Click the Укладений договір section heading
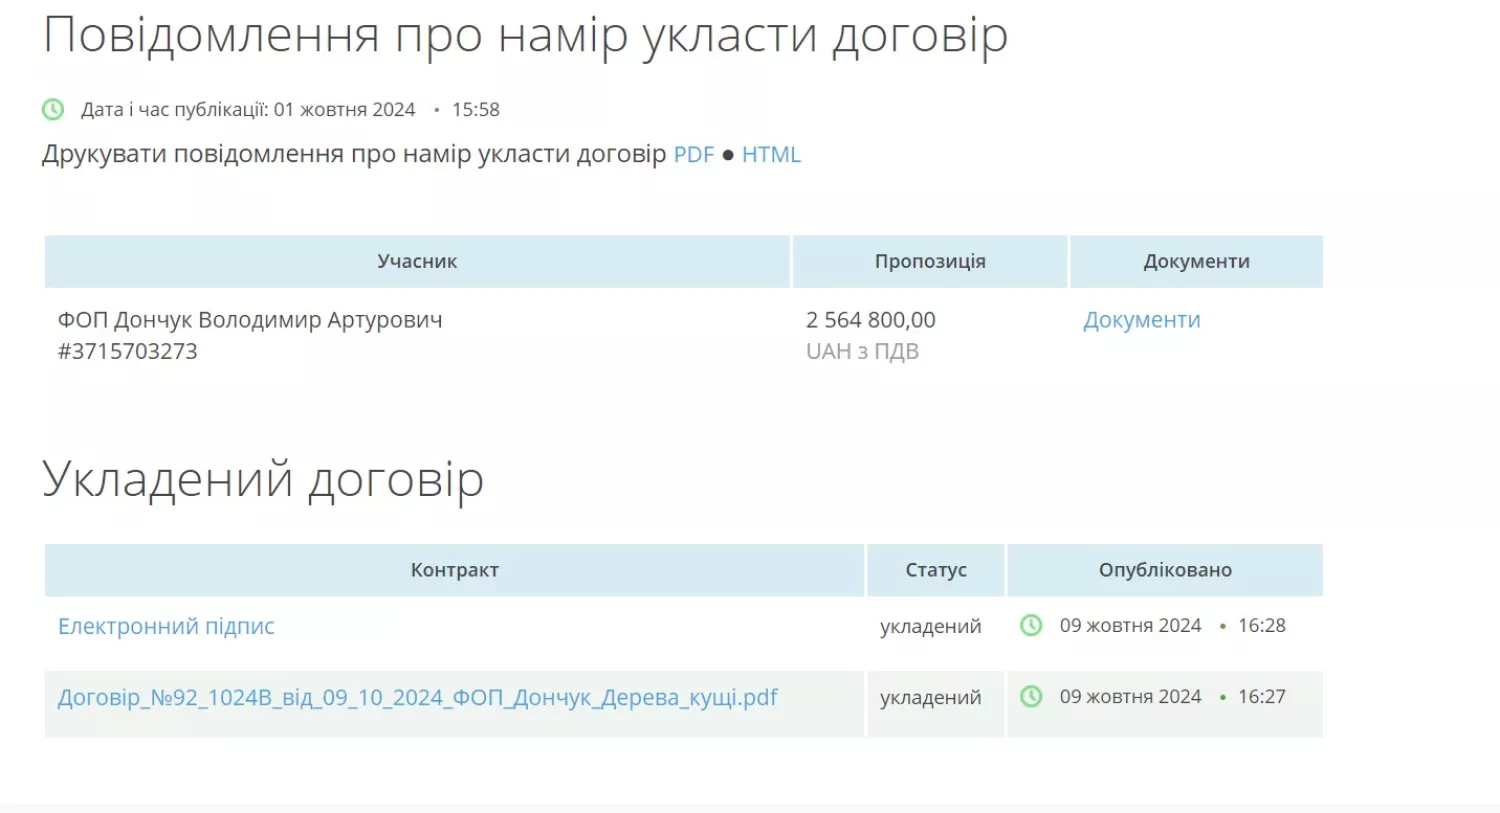This screenshot has width=1500, height=813. (x=263, y=479)
